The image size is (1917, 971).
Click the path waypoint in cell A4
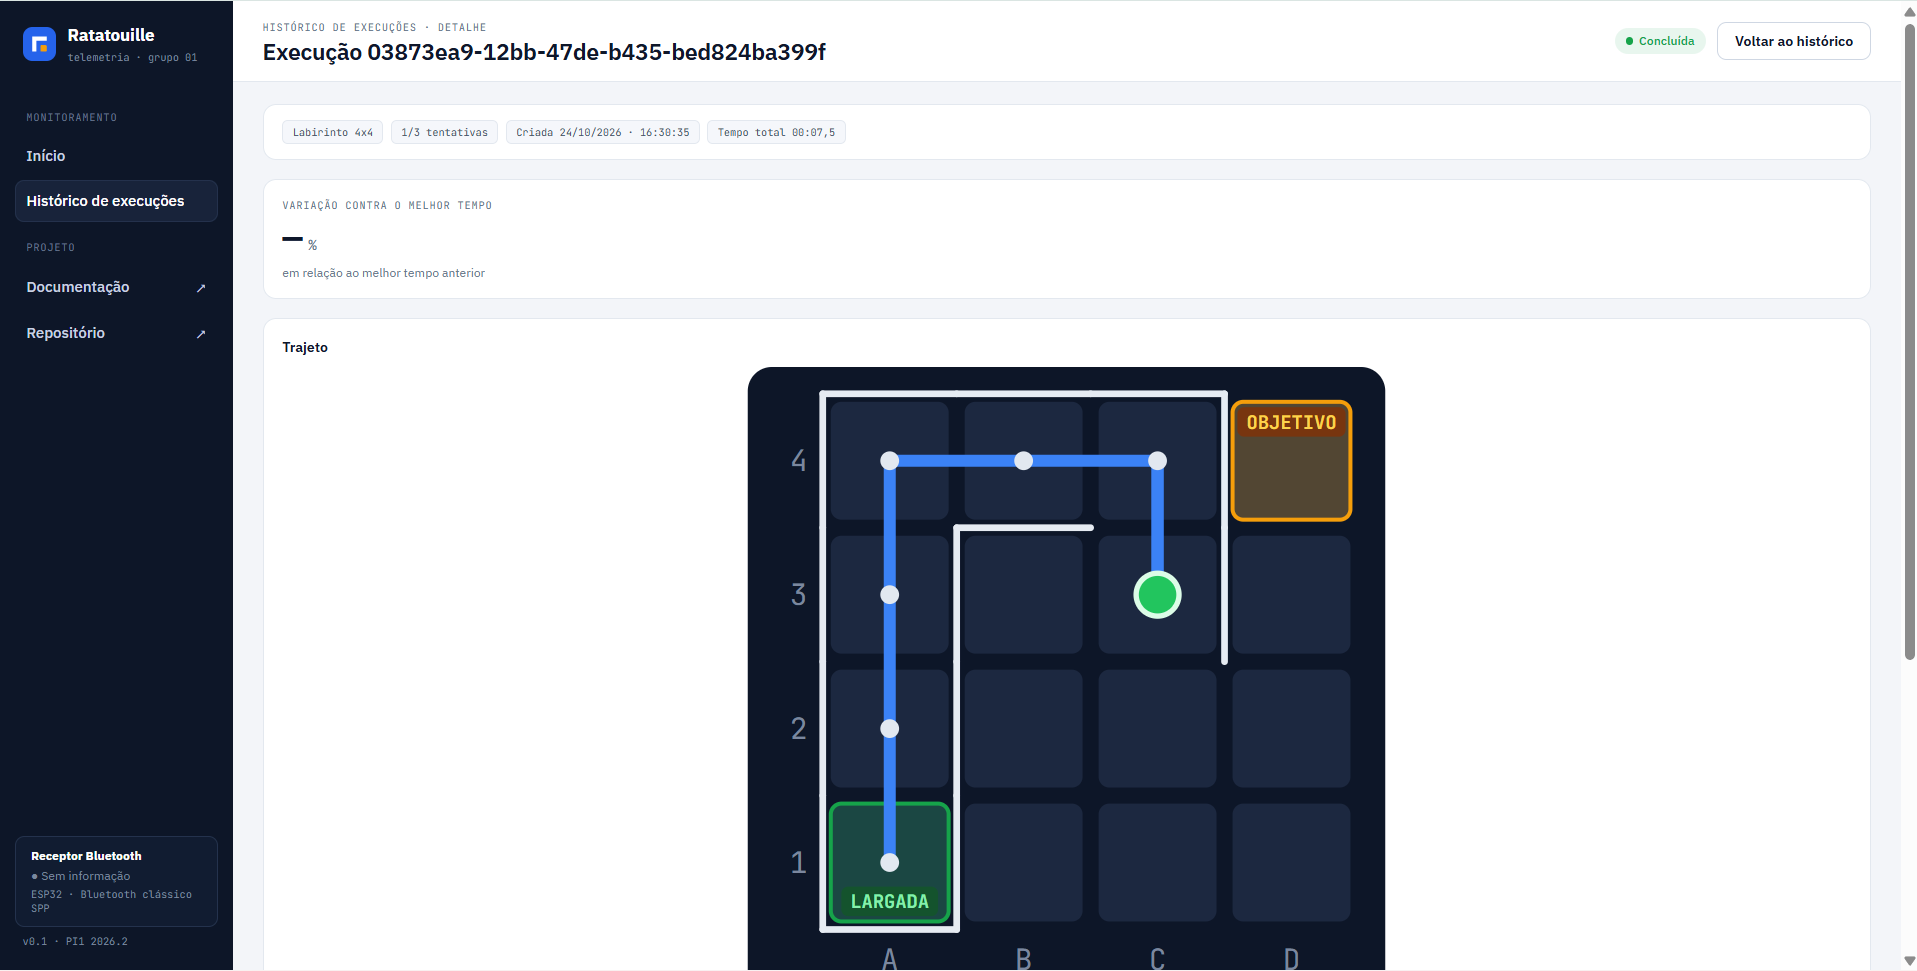(890, 461)
